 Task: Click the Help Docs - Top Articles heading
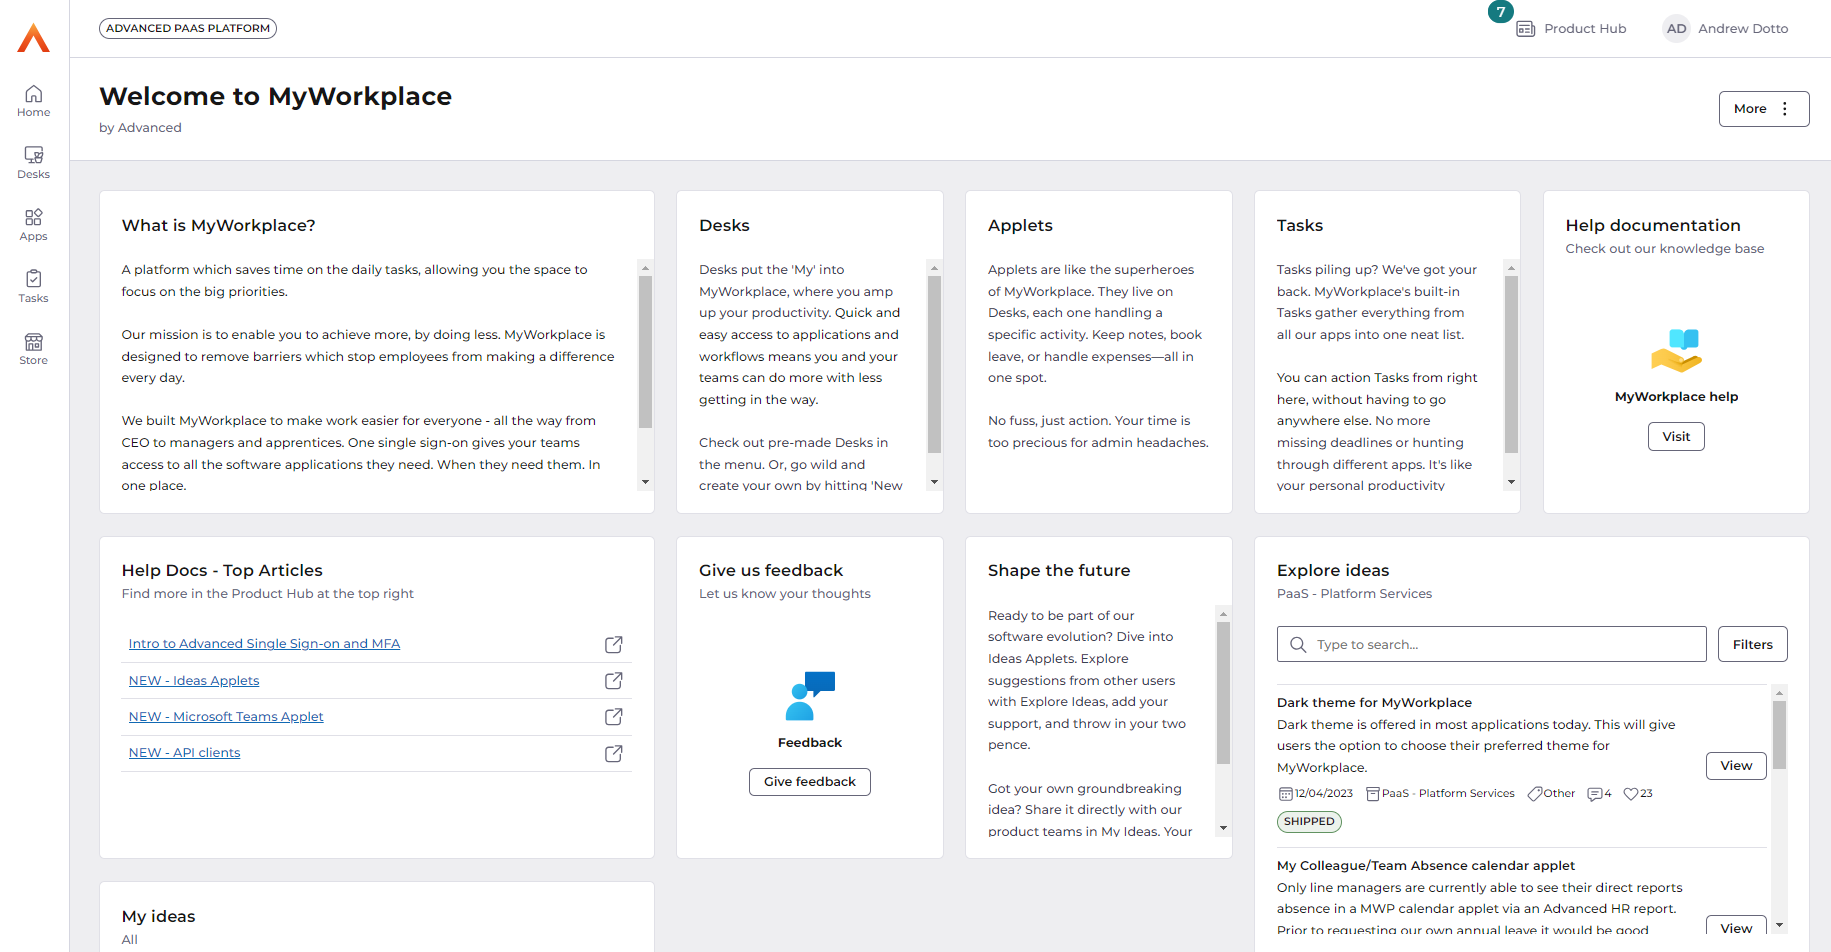(x=222, y=571)
